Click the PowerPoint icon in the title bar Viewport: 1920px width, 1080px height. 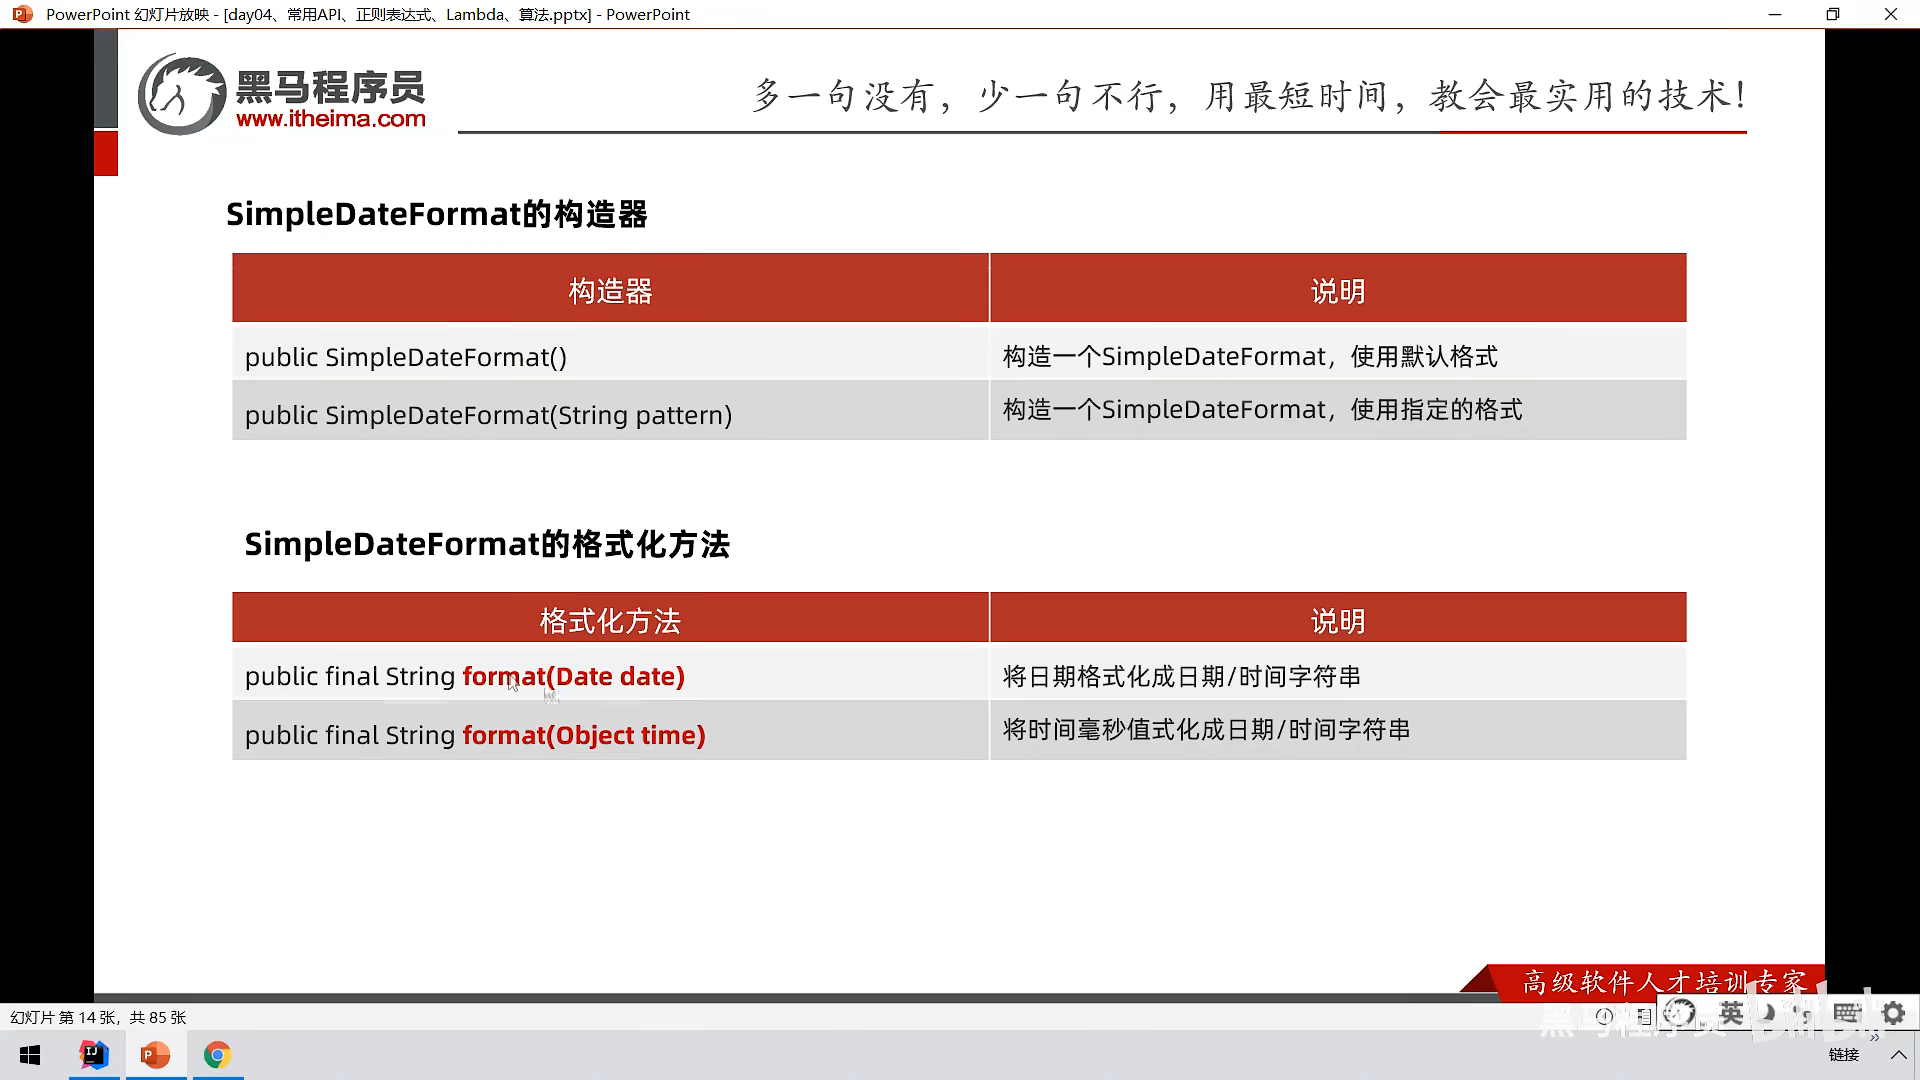[x=22, y=14]
